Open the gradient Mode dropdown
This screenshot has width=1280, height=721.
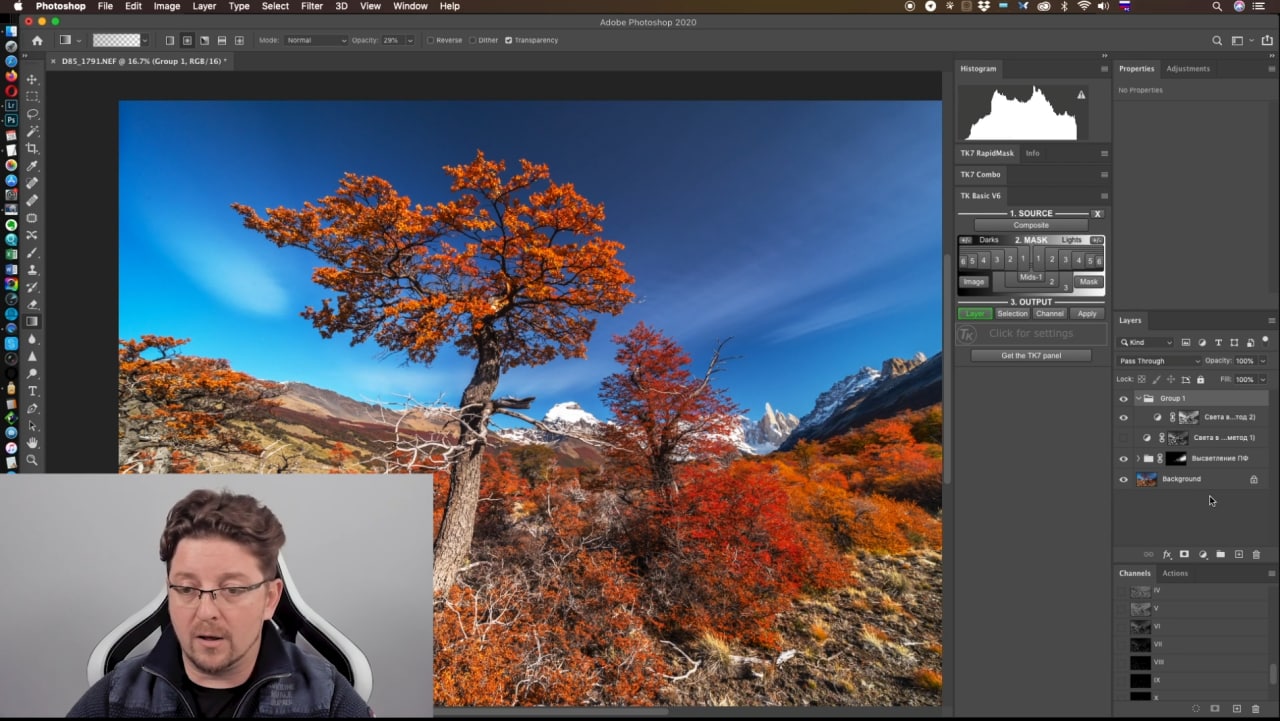point(316,41)
